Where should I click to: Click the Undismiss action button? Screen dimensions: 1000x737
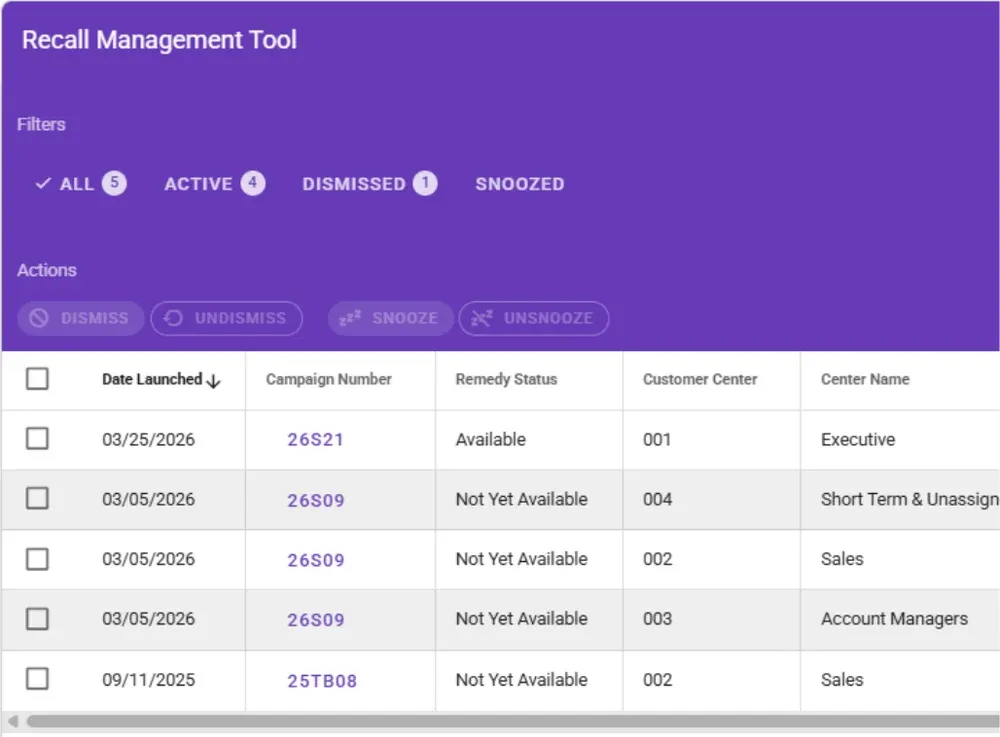[226, 318]
